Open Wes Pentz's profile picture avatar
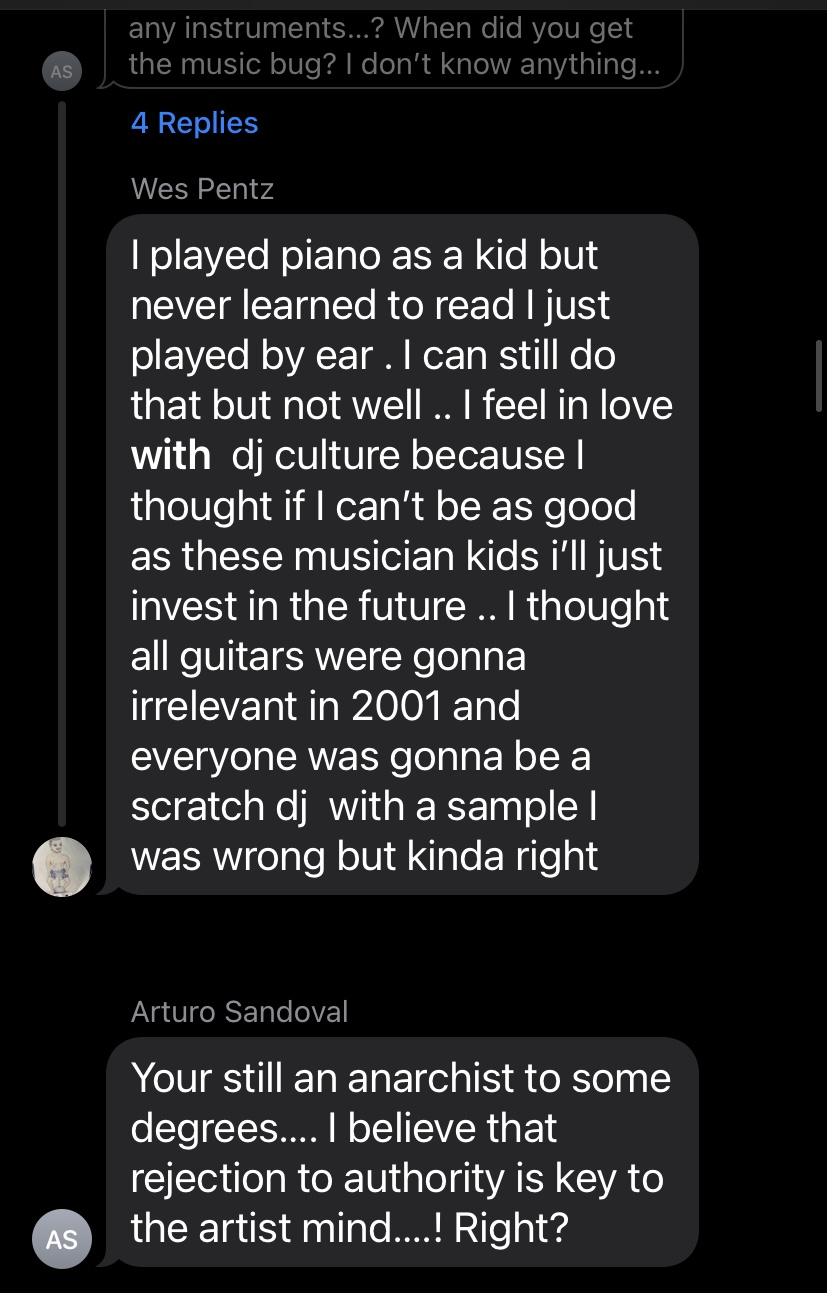This screenshot has width=827, height=1293. pyautogui.click(x=62, y=866)
